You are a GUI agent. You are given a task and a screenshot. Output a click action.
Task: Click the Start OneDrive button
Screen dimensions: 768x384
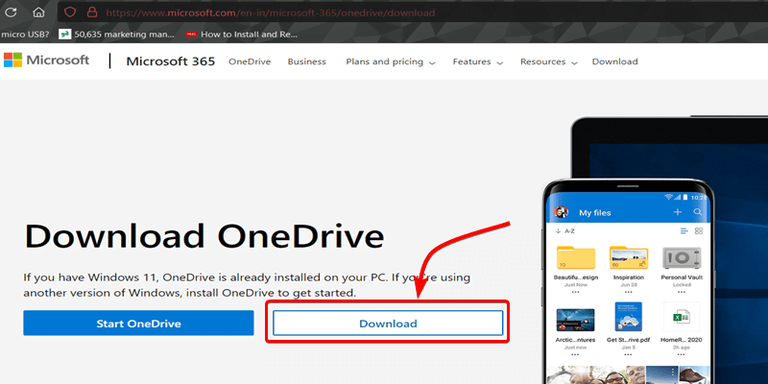pyautogui.click(x=139, y=323)
